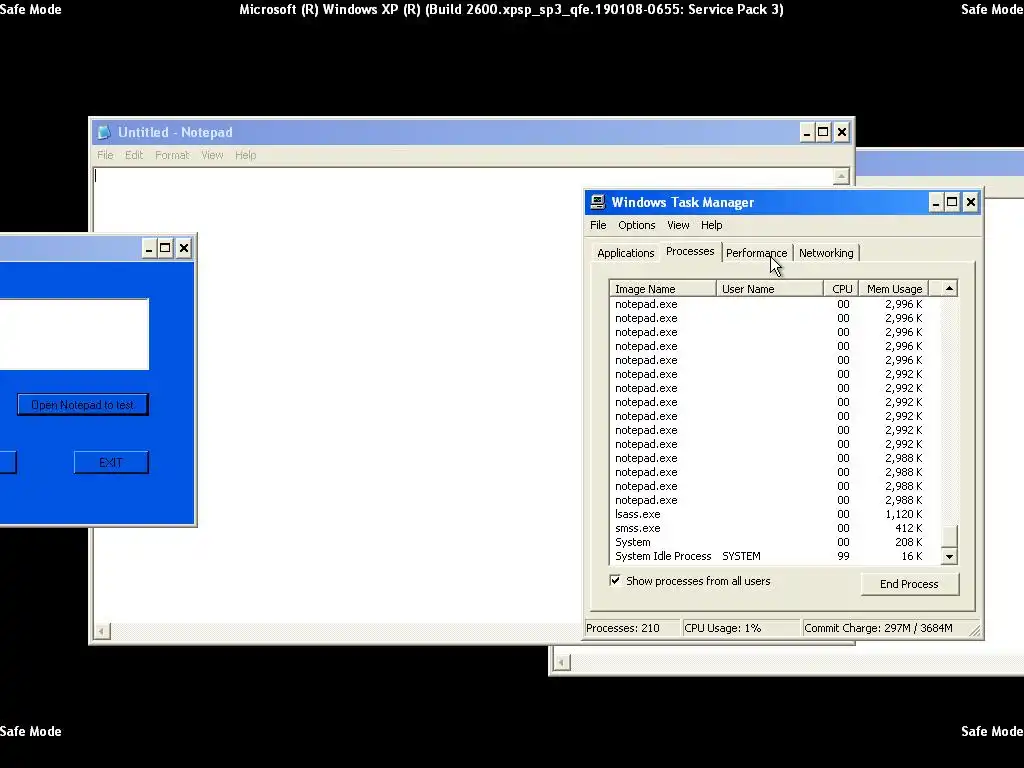Click the Notepad title bar icon
This screenshot has width=1024, height=768.
point(104,132)
